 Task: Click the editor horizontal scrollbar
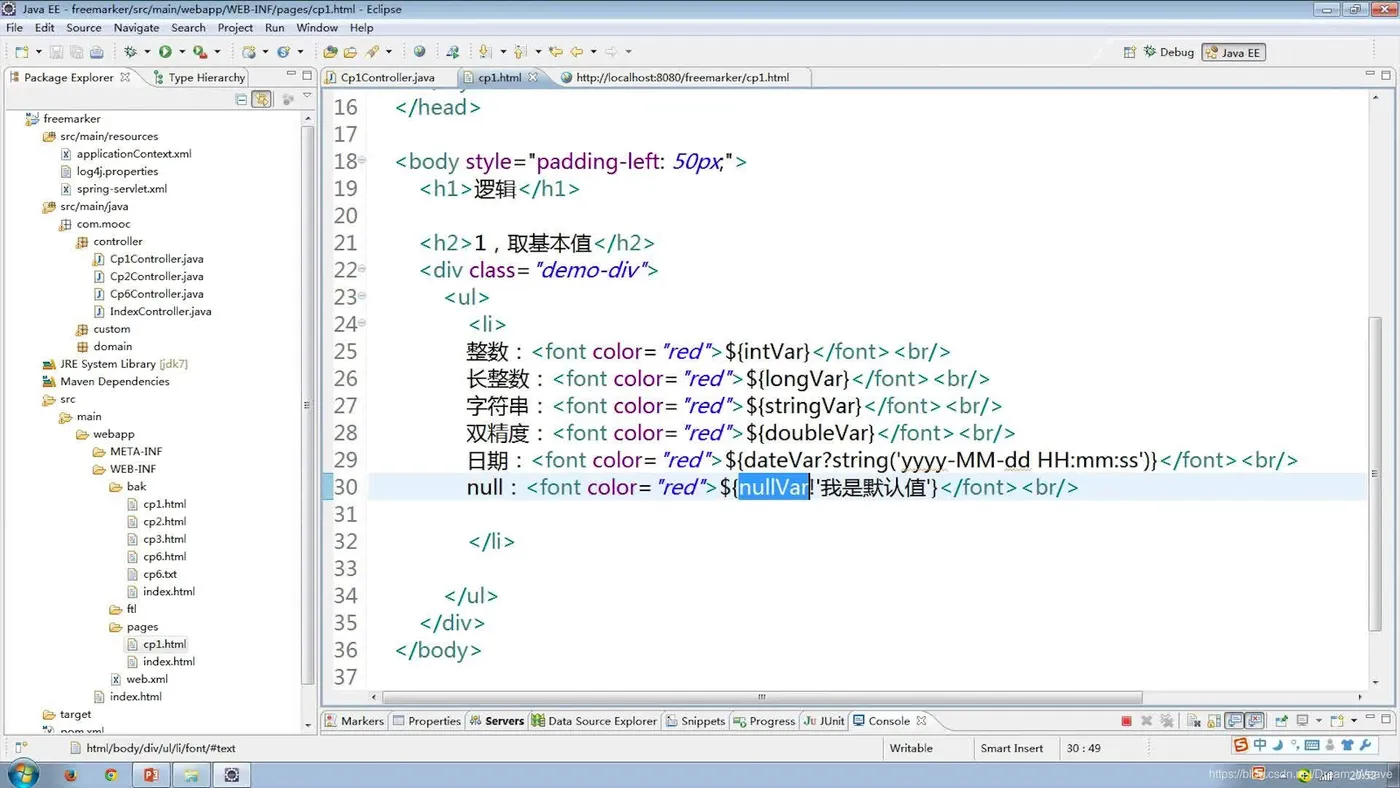pos(762,697)
